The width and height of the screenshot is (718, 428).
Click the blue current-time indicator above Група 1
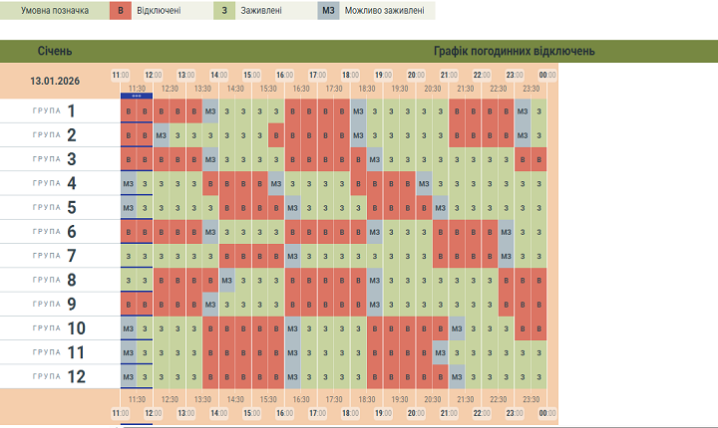136,96
